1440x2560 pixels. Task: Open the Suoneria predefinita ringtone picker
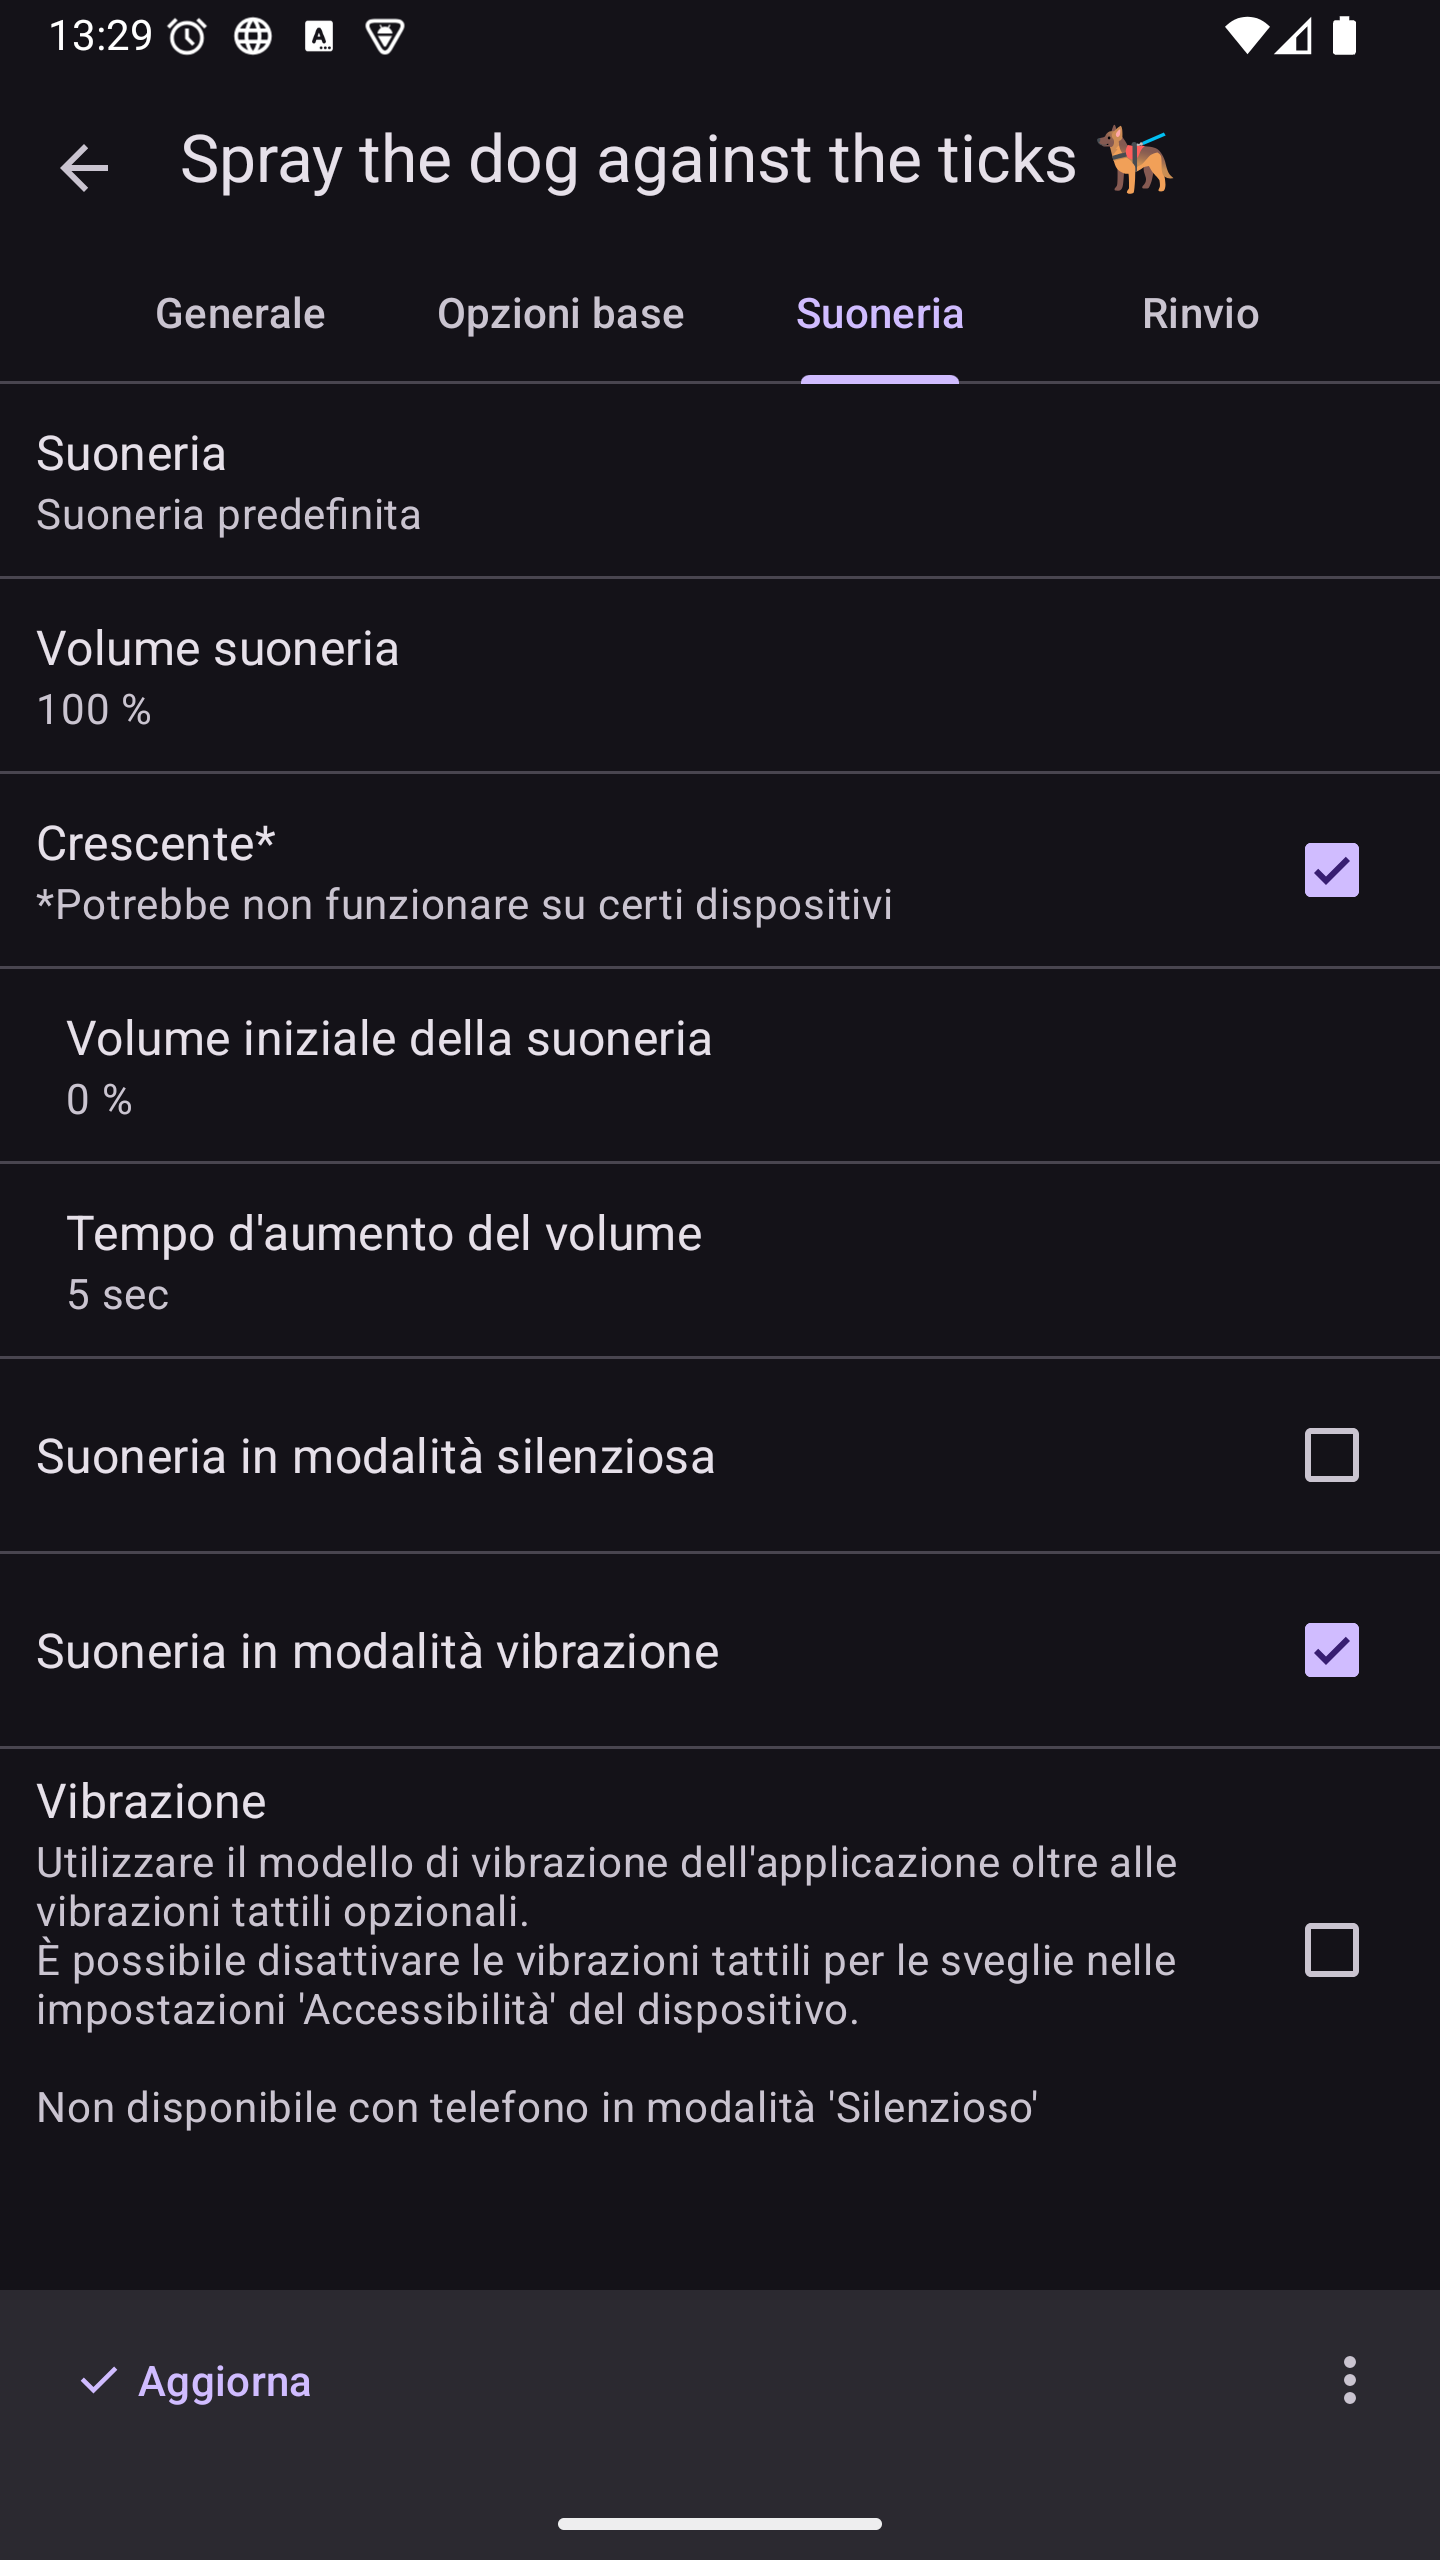720,482
